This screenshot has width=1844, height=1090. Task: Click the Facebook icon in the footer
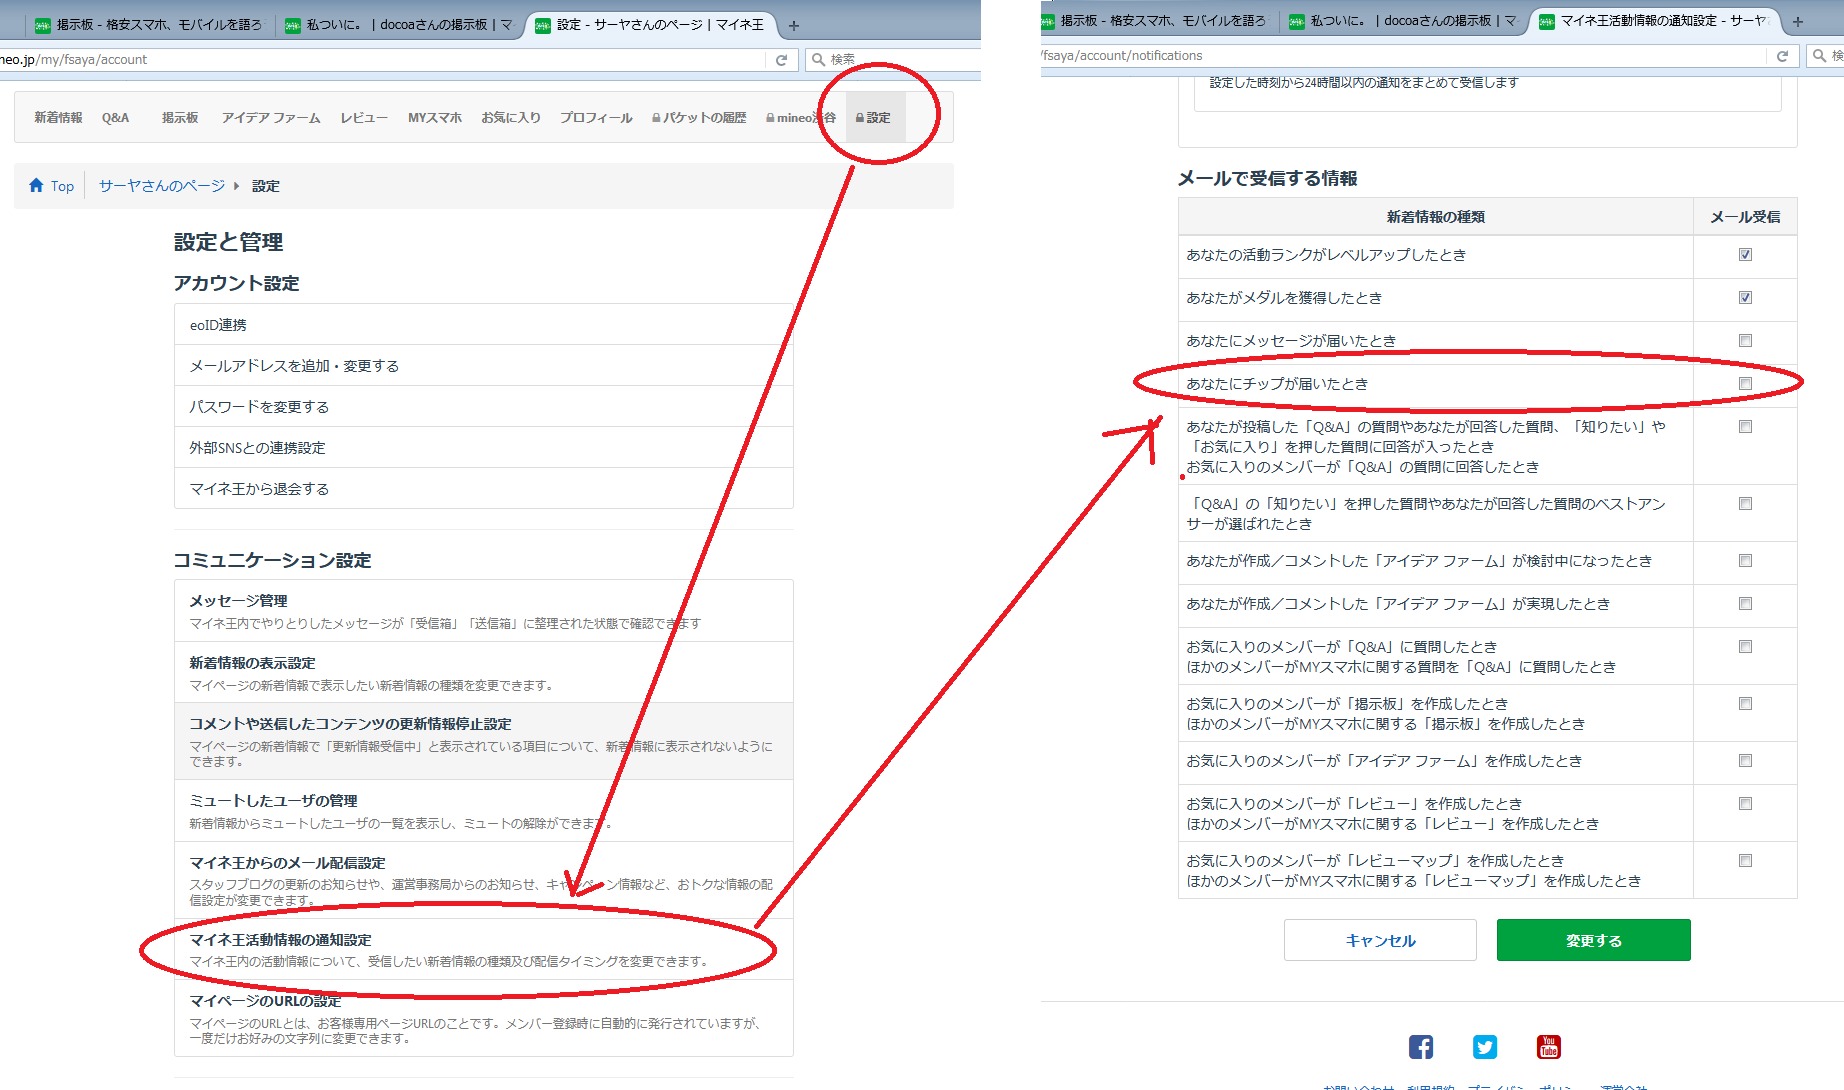(1420, 1047)
